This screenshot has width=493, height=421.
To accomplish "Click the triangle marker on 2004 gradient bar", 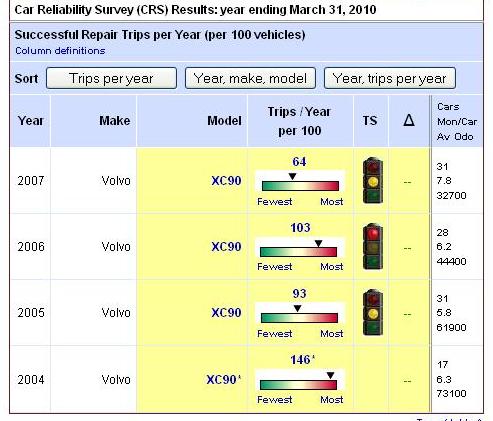I will coord(330,376).
